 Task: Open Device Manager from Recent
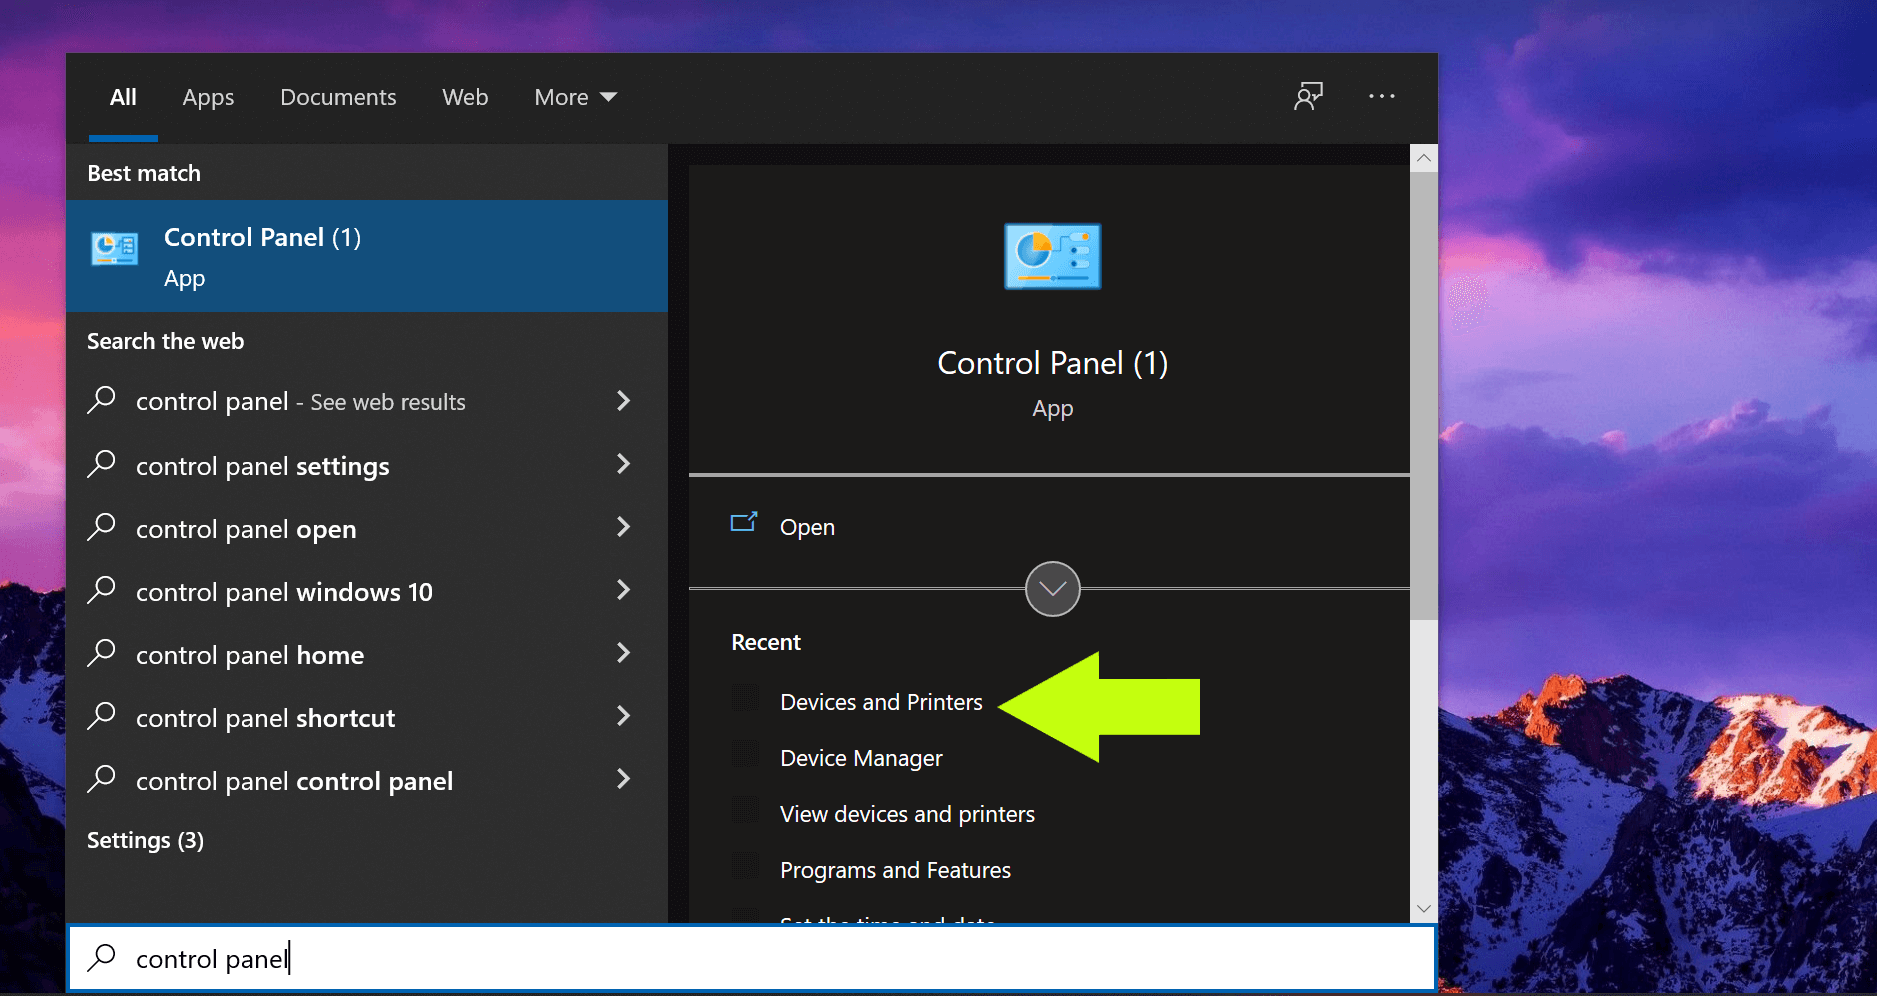[x=861, y=758]
